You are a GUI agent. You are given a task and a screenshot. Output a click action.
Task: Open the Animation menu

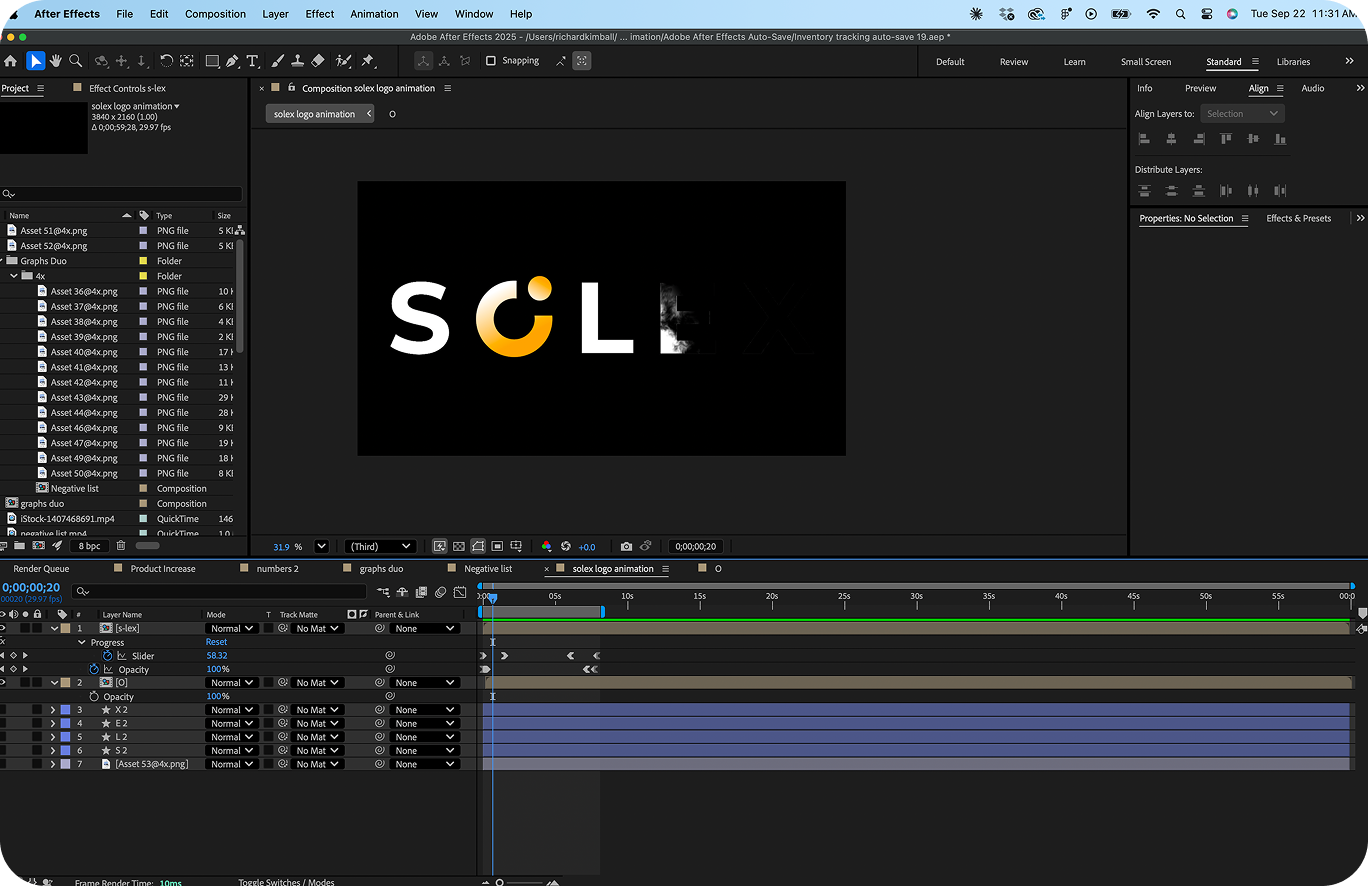[x=373, y=14]
